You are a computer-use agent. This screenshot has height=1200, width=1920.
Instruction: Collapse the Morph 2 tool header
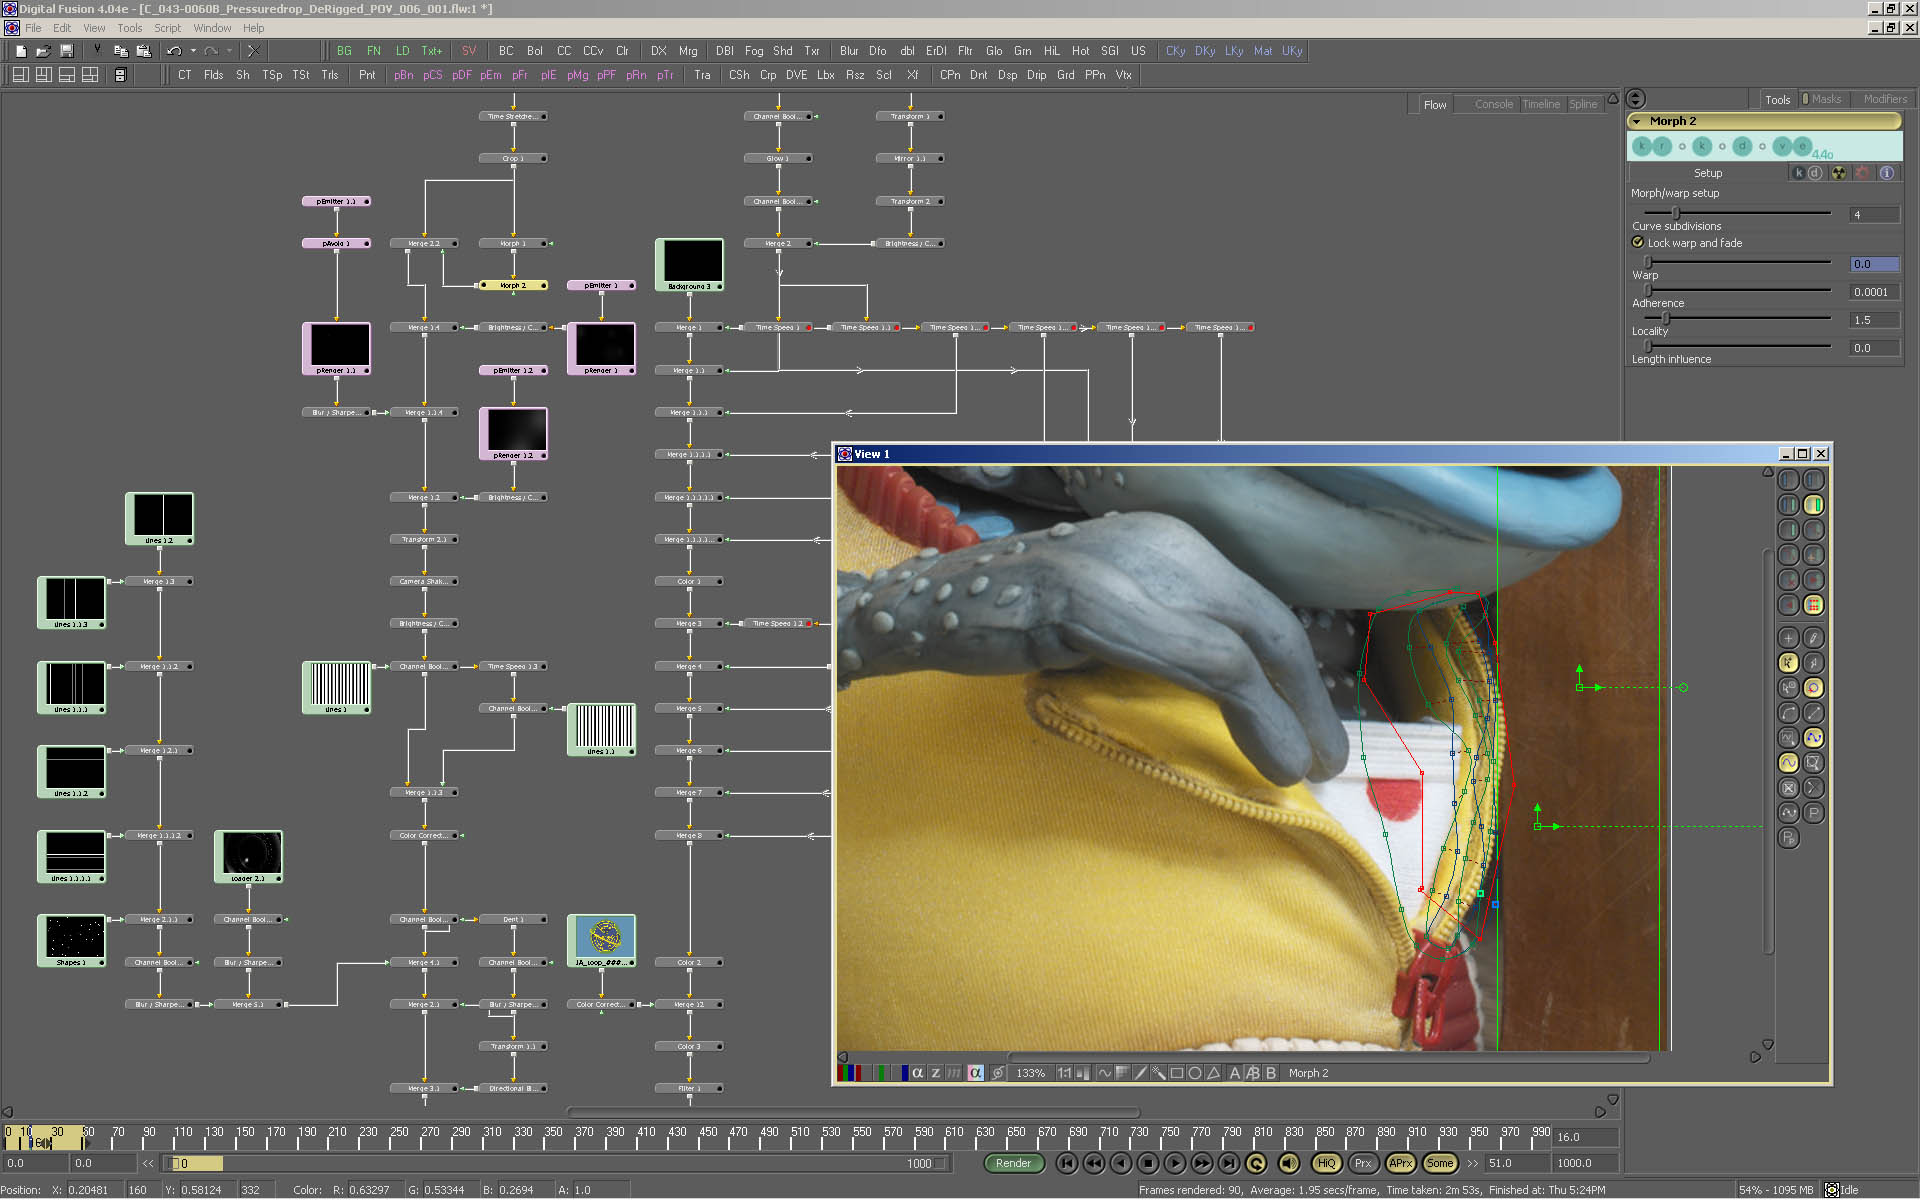tap(1636, 121)
